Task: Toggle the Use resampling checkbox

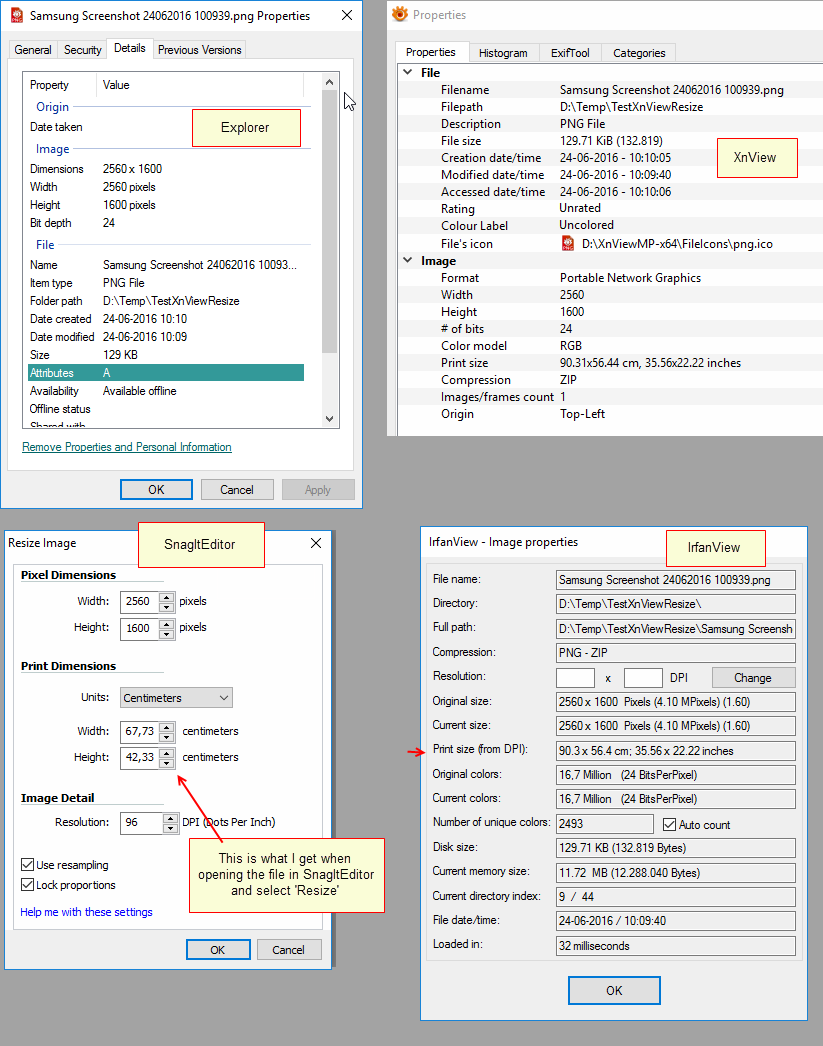Action: pyautogui.click(x=27, y=865)
